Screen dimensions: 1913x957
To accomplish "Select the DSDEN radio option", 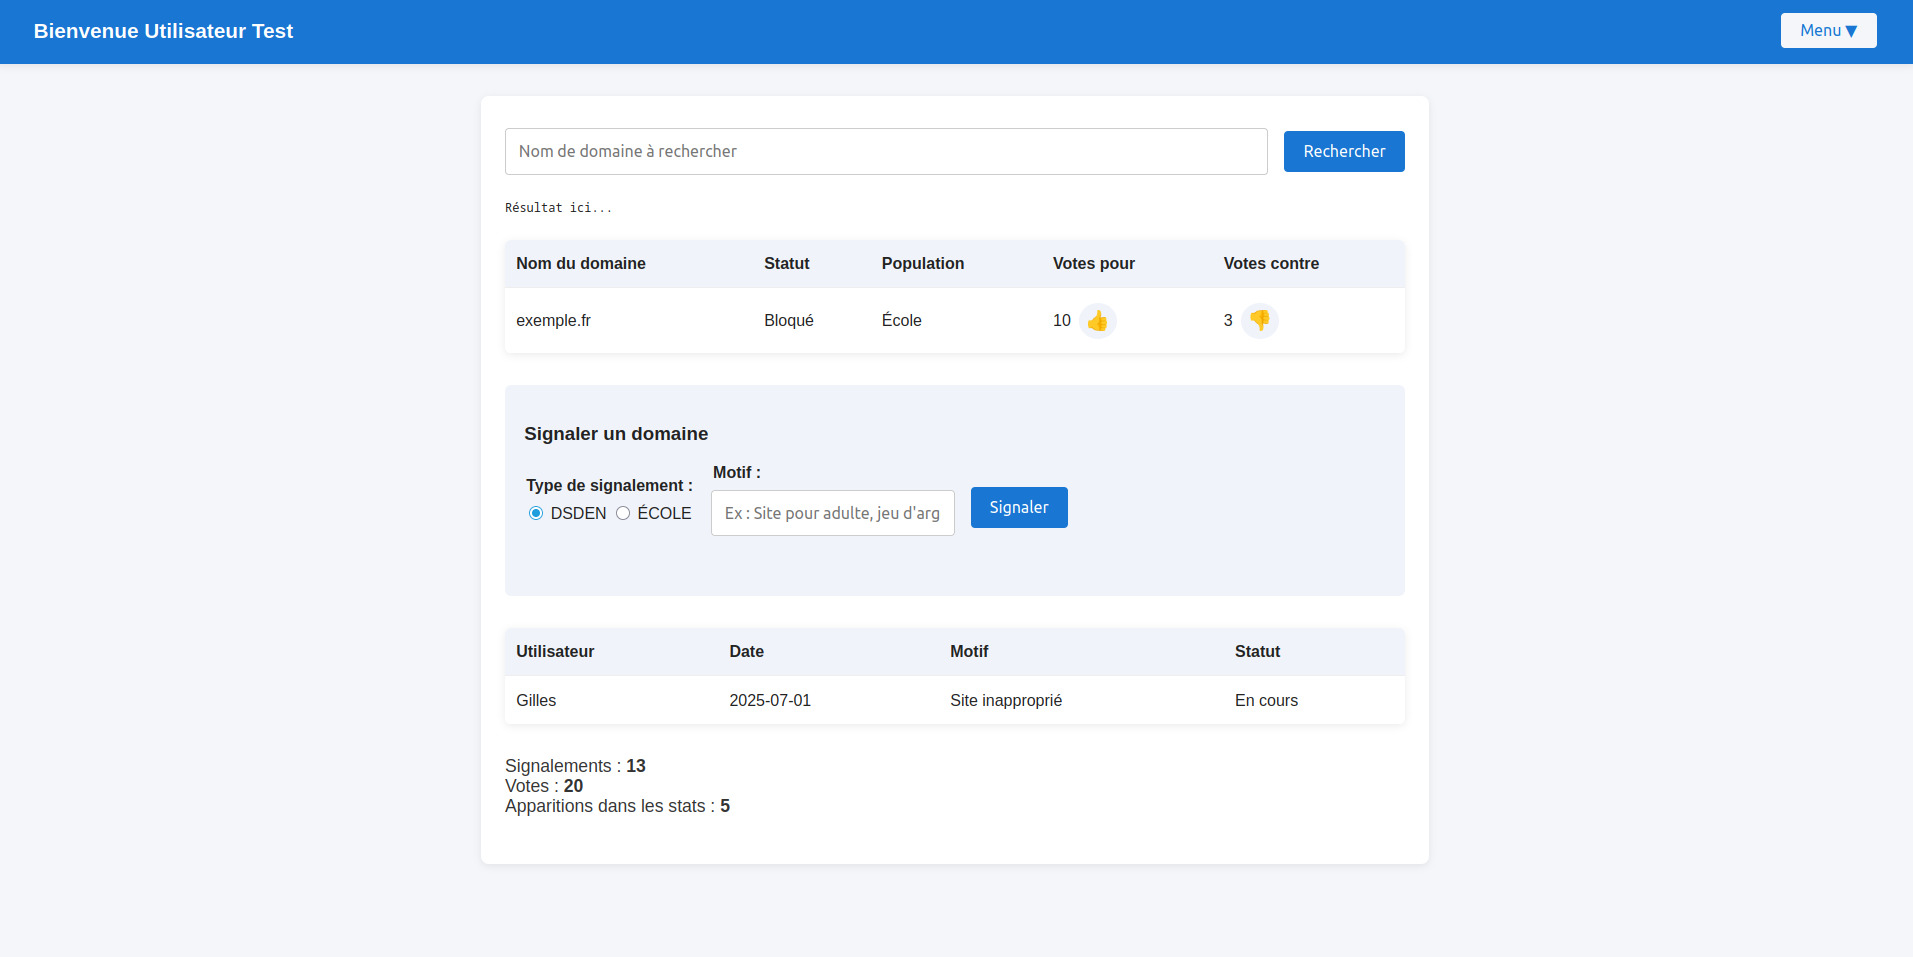I will (x=536, y=513).
